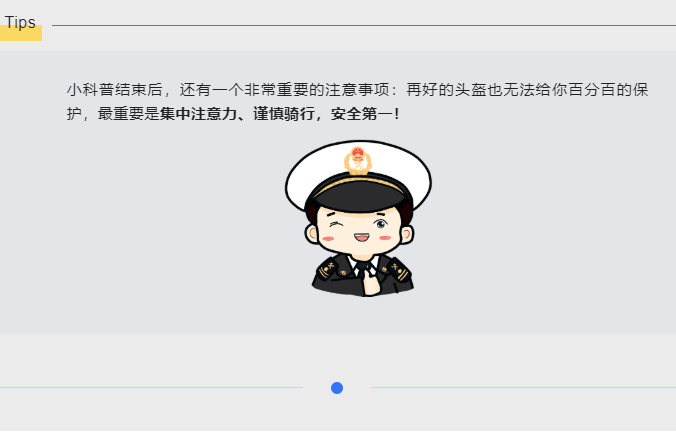Click the officer's open eye
This screenshot has height=432, width=676.
tap(381, 223)
